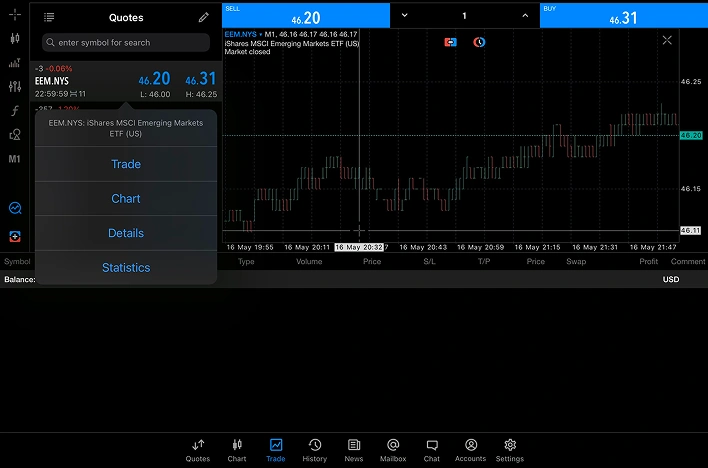Open the Settings tab in bottom bar
This screenshot has width=708, height=468.
tap(510, 450)
